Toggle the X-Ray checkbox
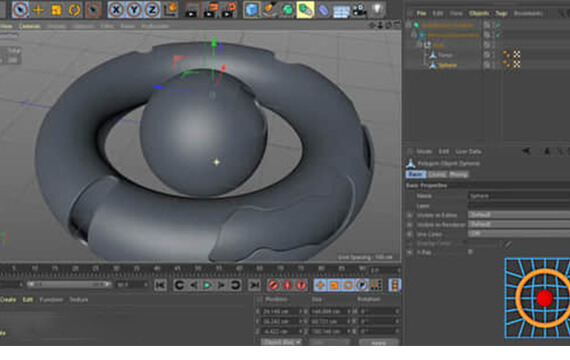The width and height of the screenshot is (570, 360). pos(470,252)
